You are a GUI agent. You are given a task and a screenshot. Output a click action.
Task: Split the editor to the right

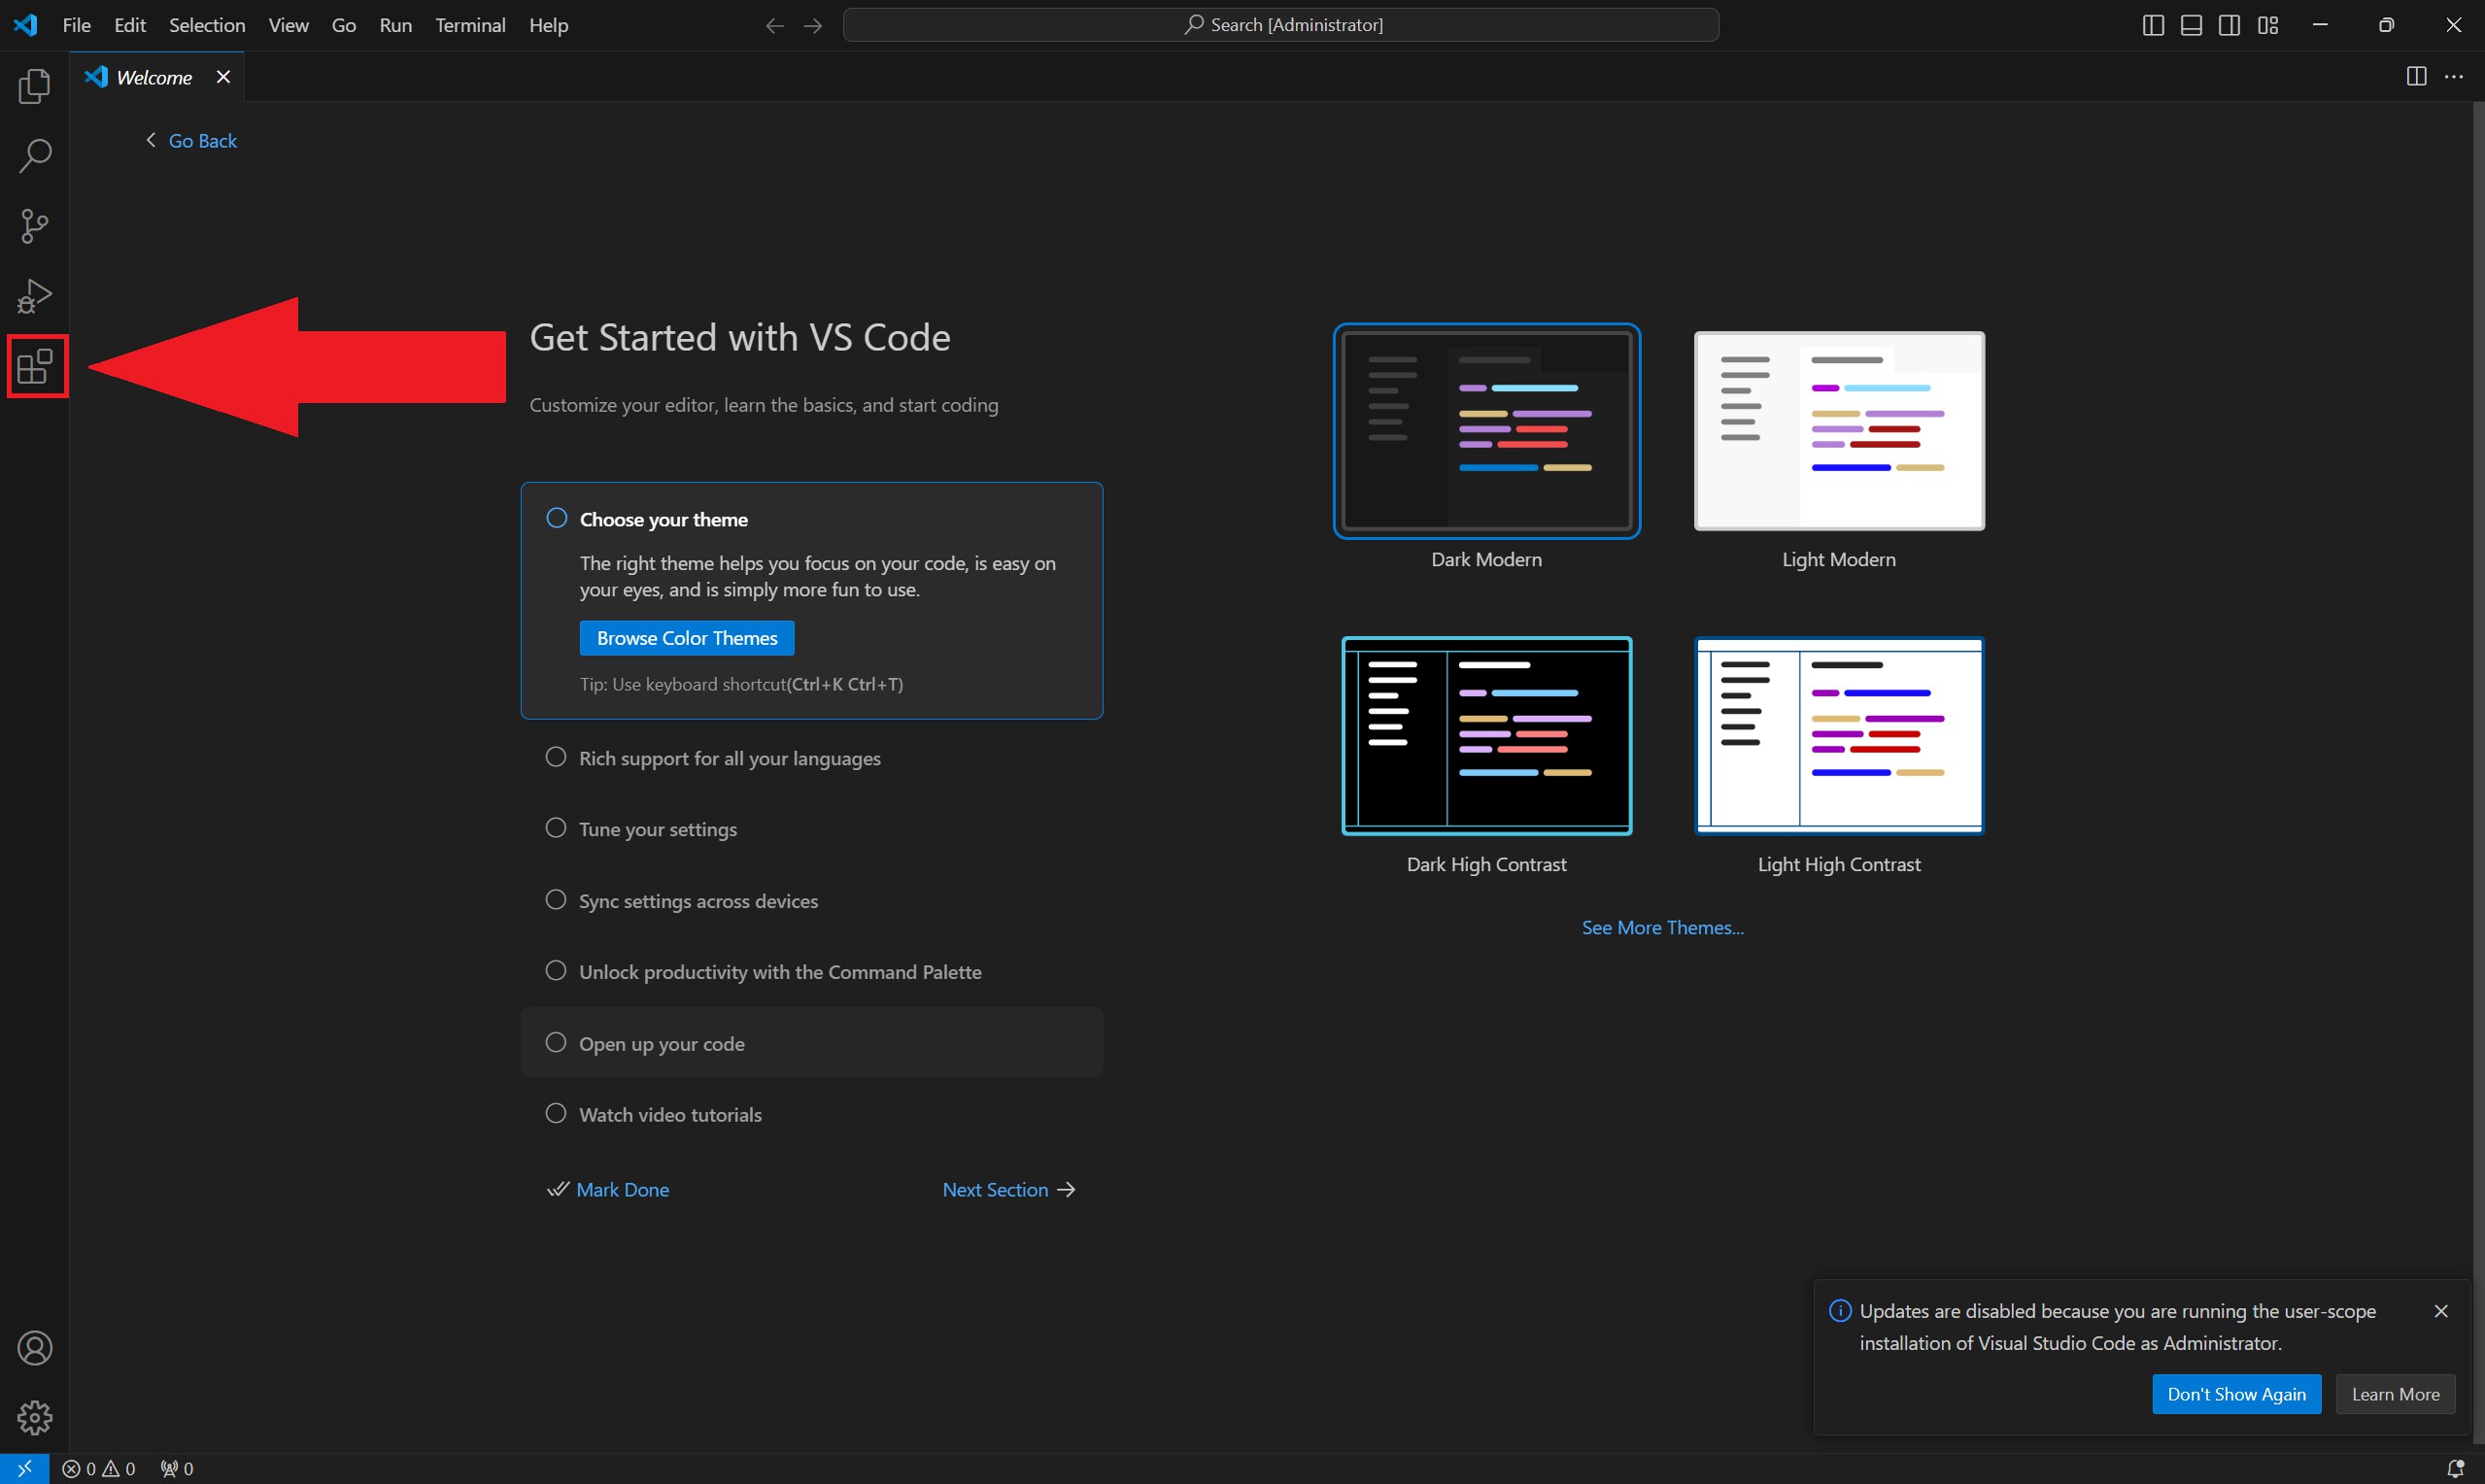[x=2416, y=77]
